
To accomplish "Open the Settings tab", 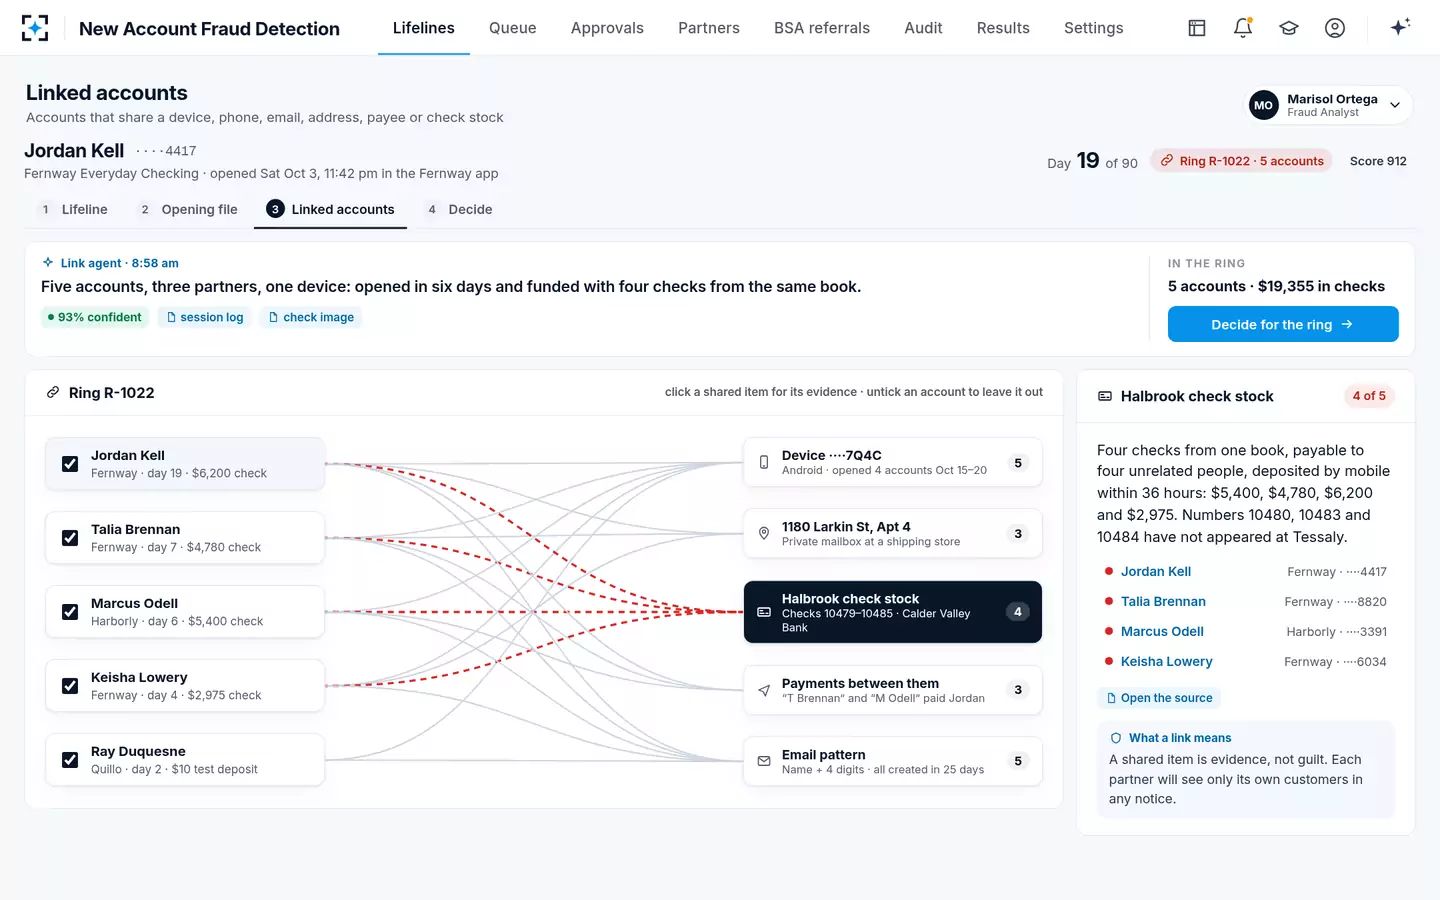I will click(x=1094, y=28).
